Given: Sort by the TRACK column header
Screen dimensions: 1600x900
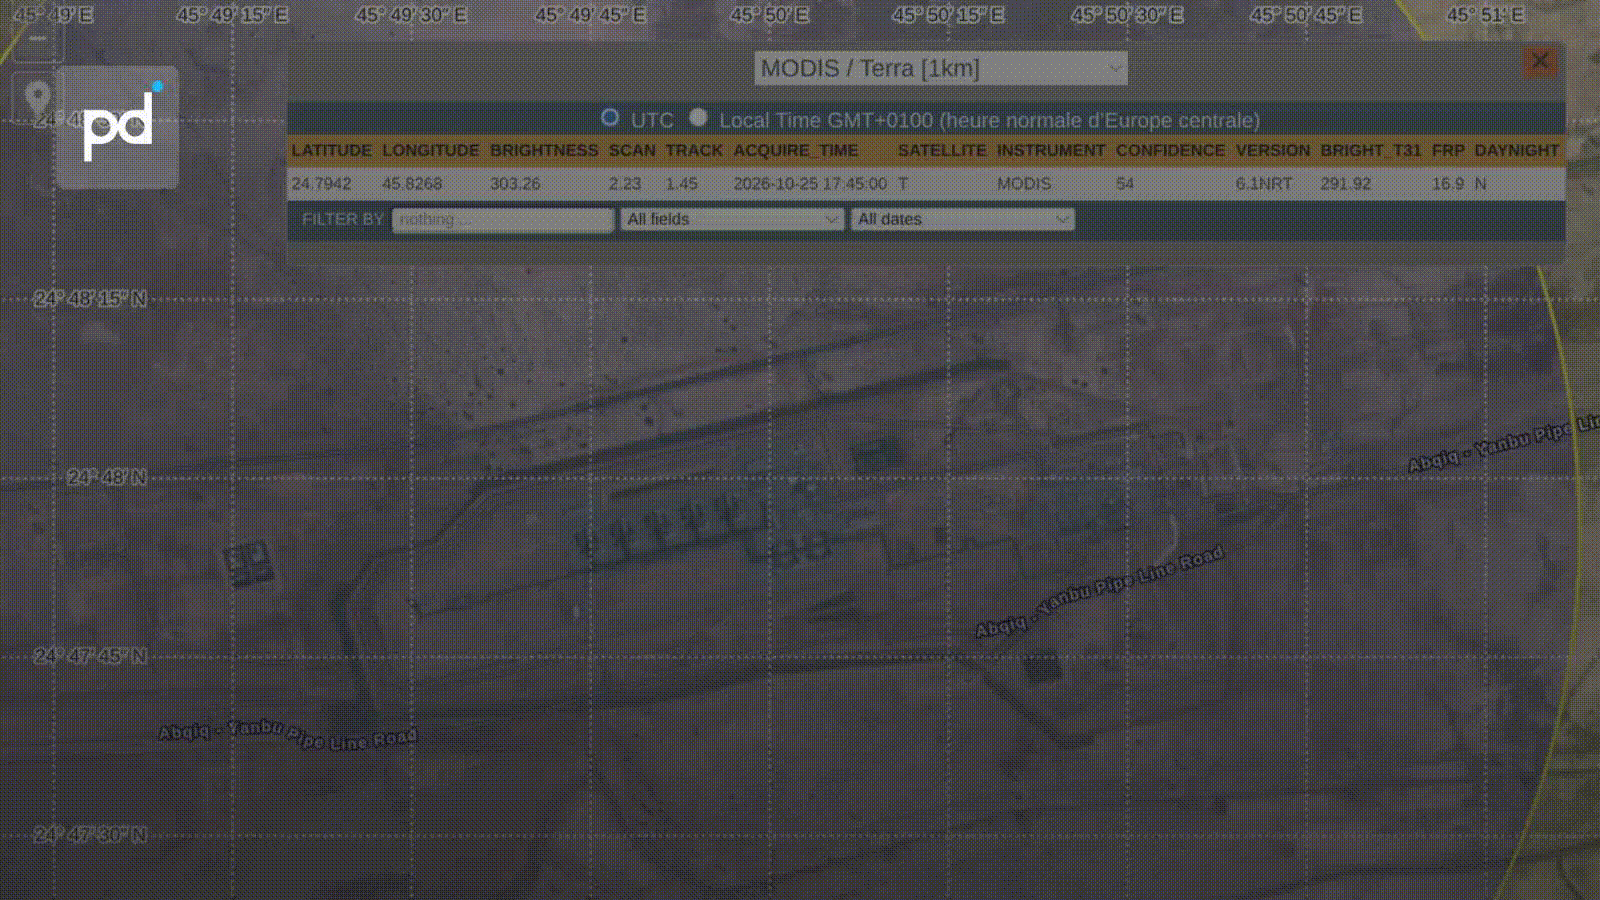Looking at the screenshot, I should pyautogui.click(x=694, y=150).
